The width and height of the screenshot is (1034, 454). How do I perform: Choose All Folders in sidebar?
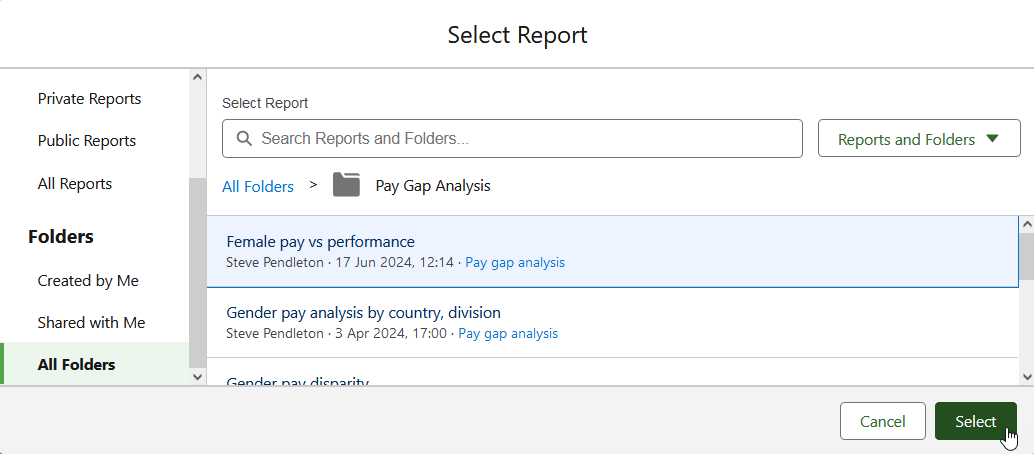[x=76, y=365]
